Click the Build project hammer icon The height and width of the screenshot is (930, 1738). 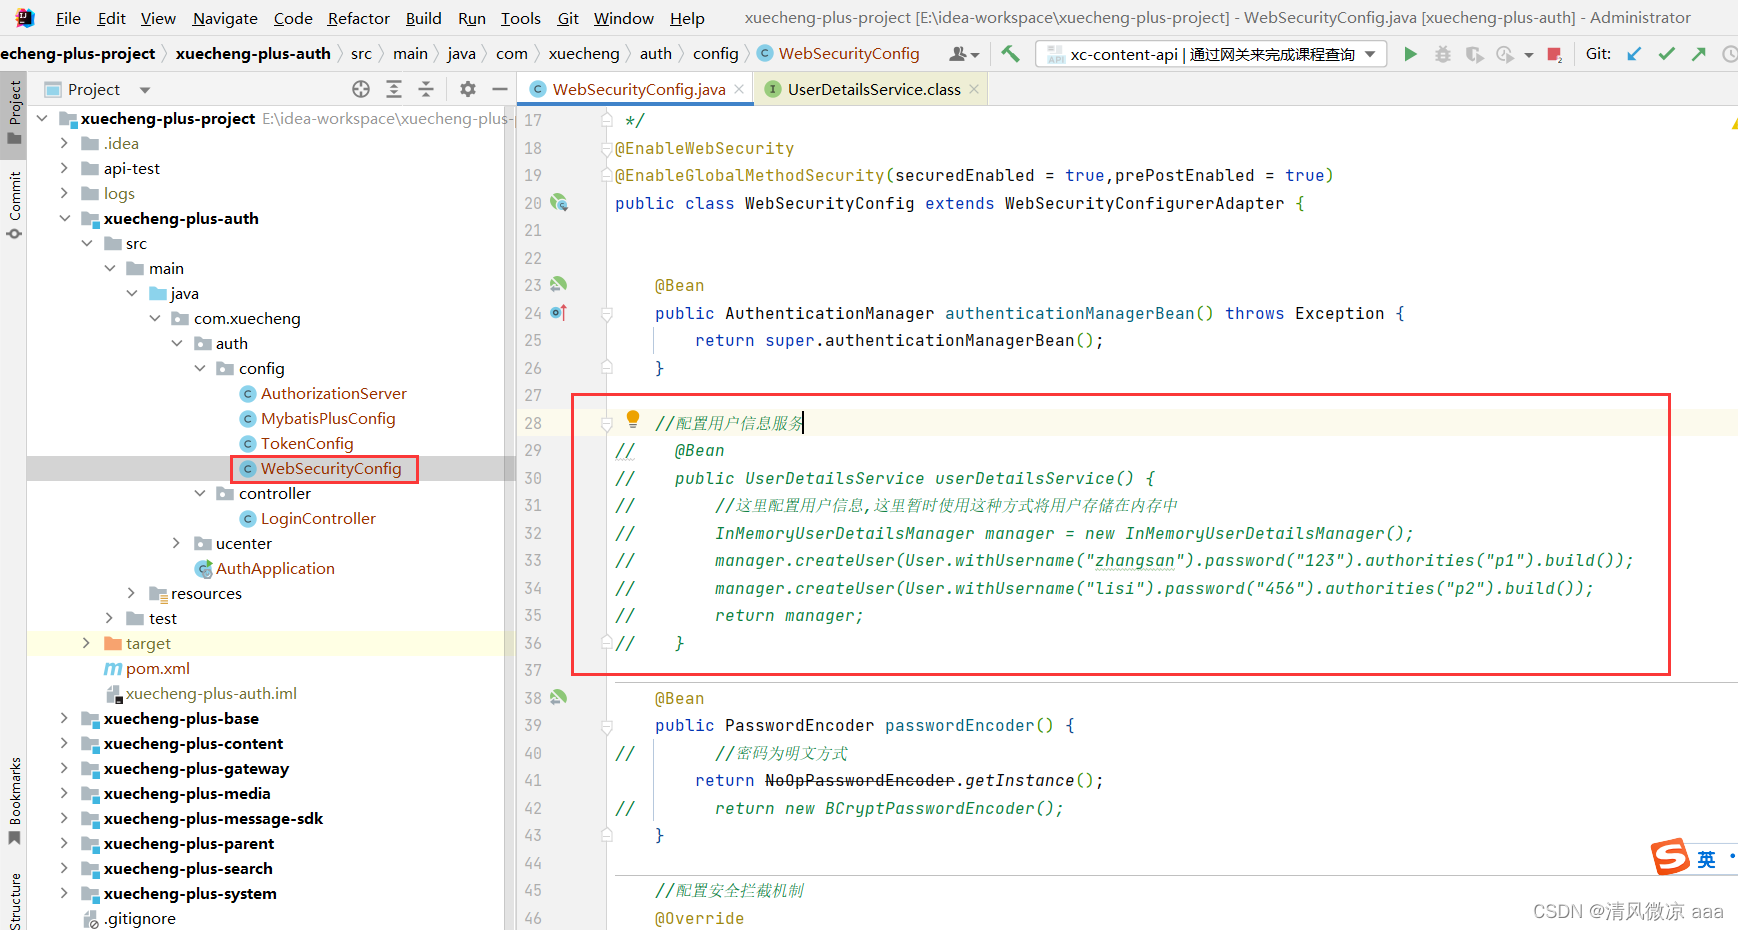click(x=1011, y=54)
